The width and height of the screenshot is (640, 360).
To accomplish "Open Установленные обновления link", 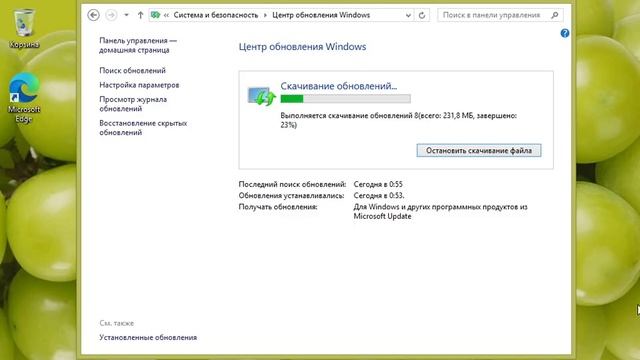I will (148, 338).
